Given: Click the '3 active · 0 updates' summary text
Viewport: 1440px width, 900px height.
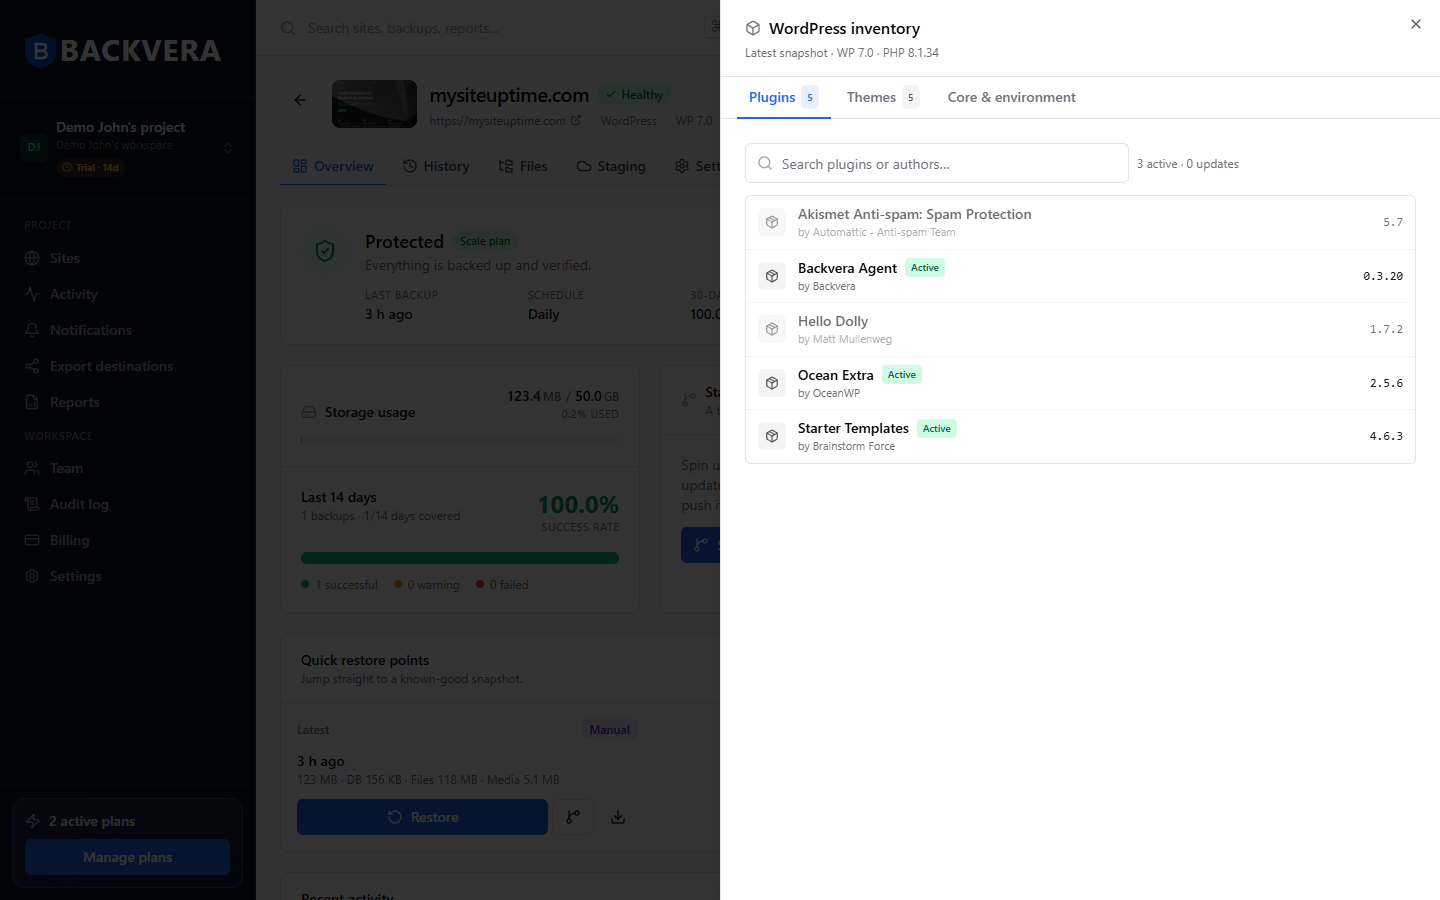Looking at the screenshot, I should click(x=1187, y=164).
